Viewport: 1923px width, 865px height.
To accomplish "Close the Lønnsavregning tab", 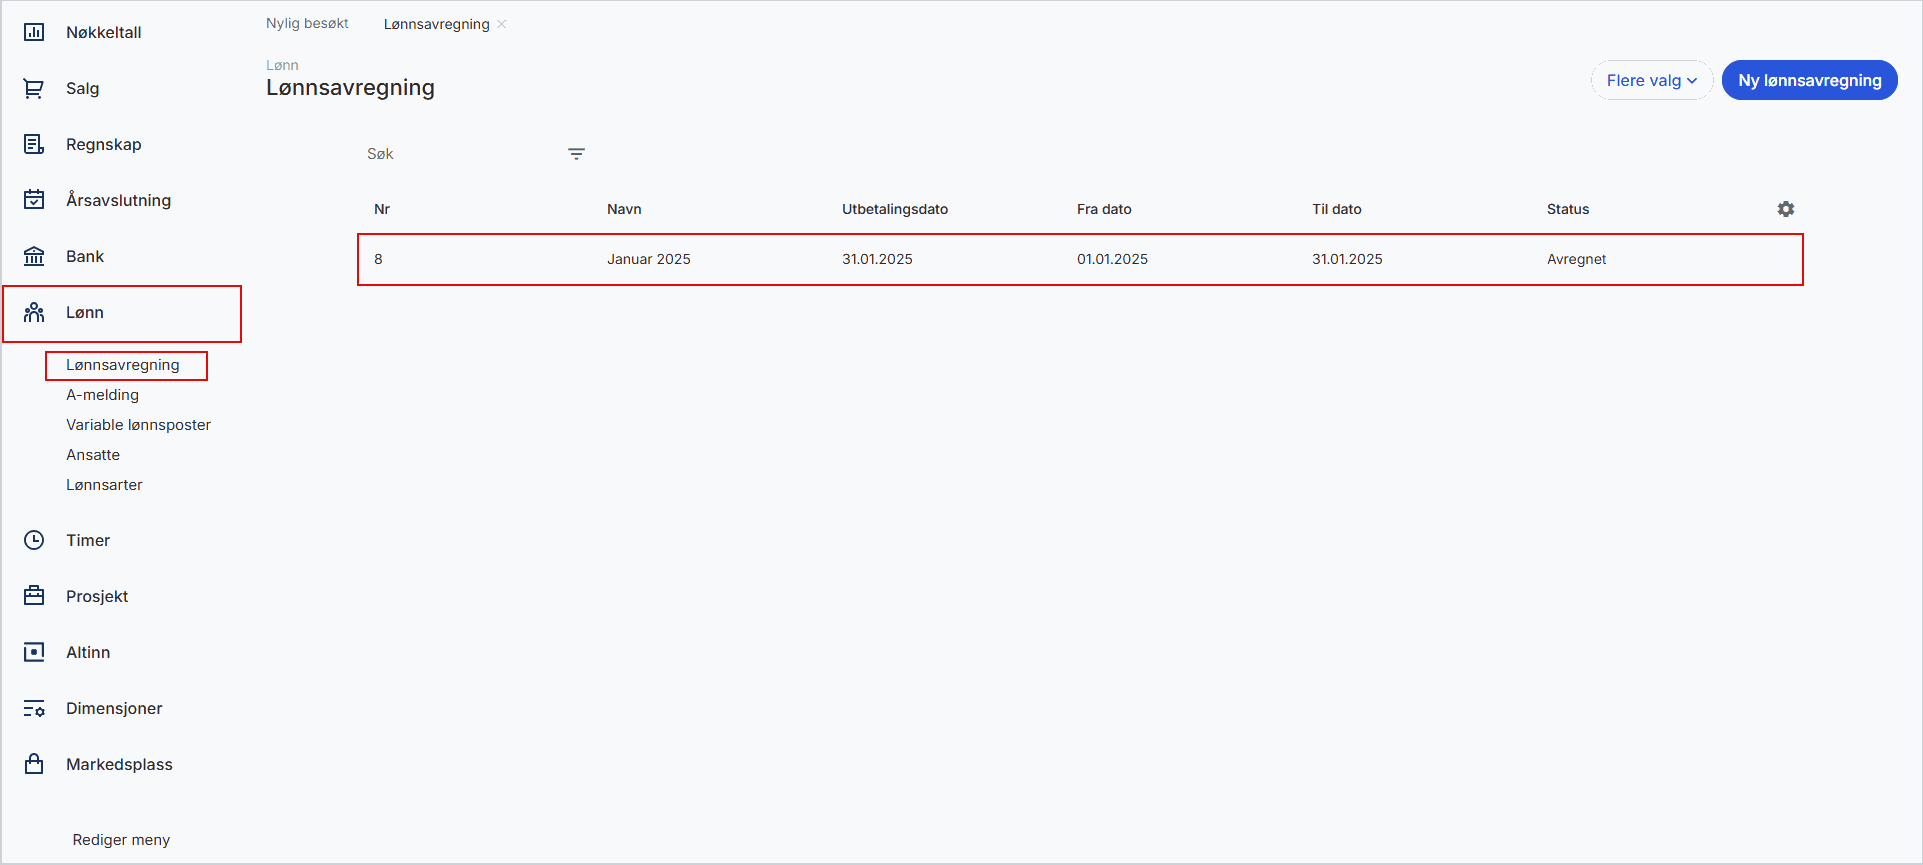I will click(x=502, y=24).
